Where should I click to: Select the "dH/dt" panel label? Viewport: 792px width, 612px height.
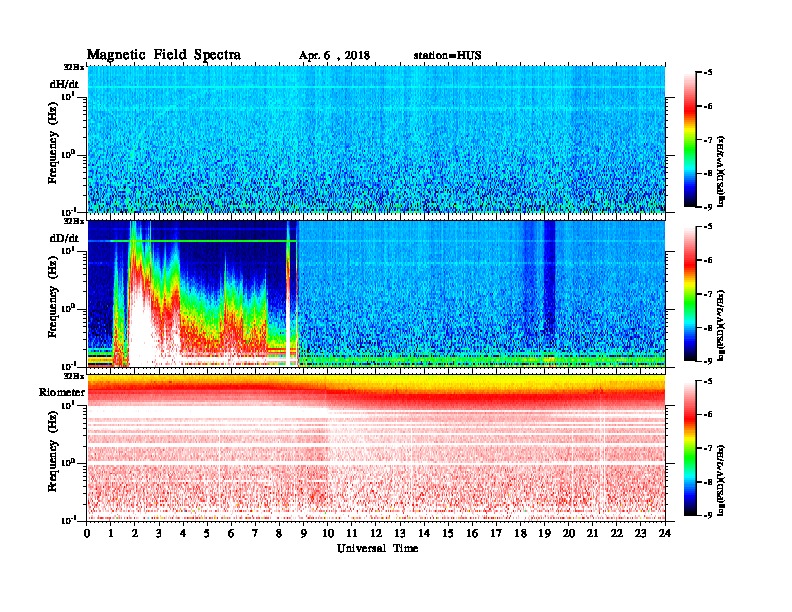coord(64,84)
